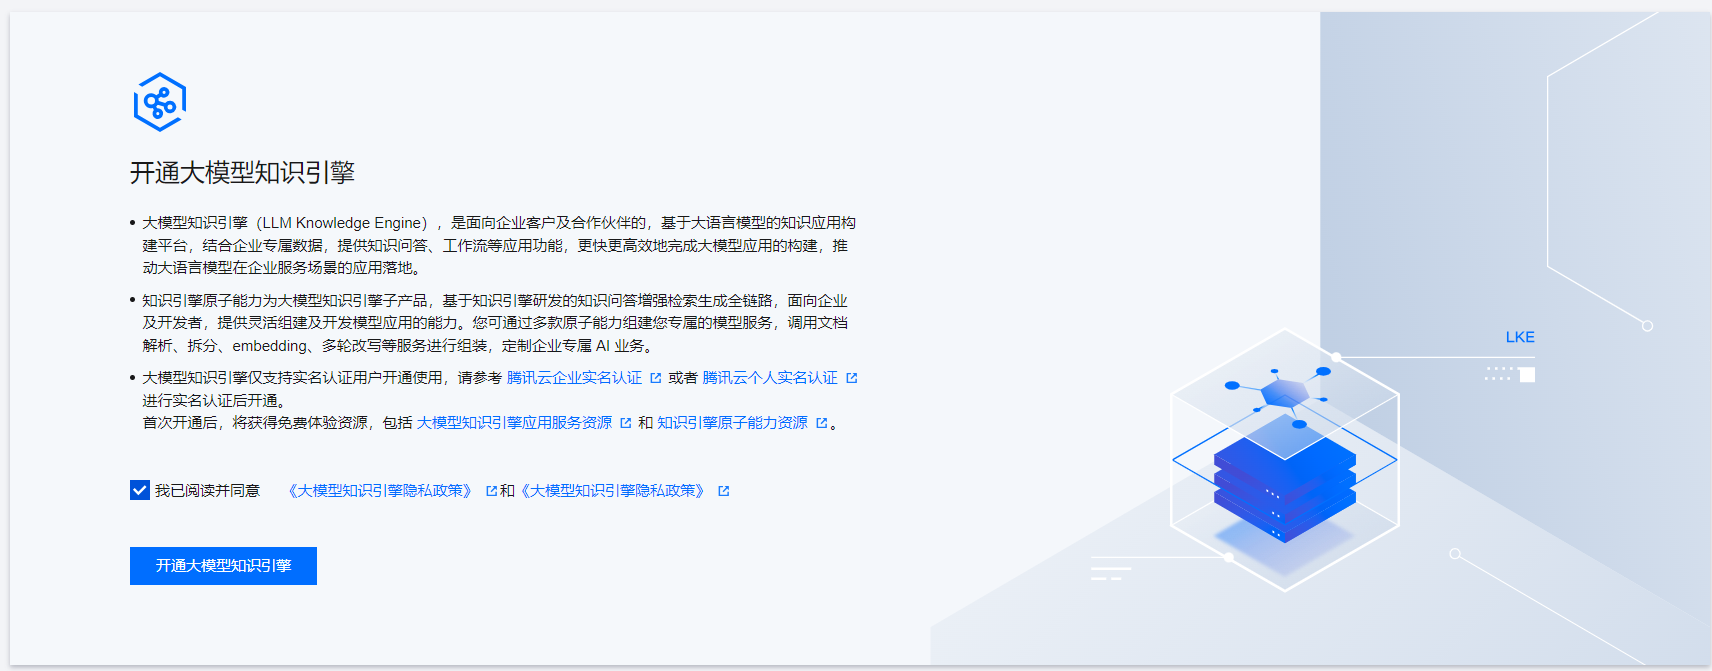Open the 腾讯云个人实名认证 link
This screenshot has width=1712, height=671.
tap(770, 378)
